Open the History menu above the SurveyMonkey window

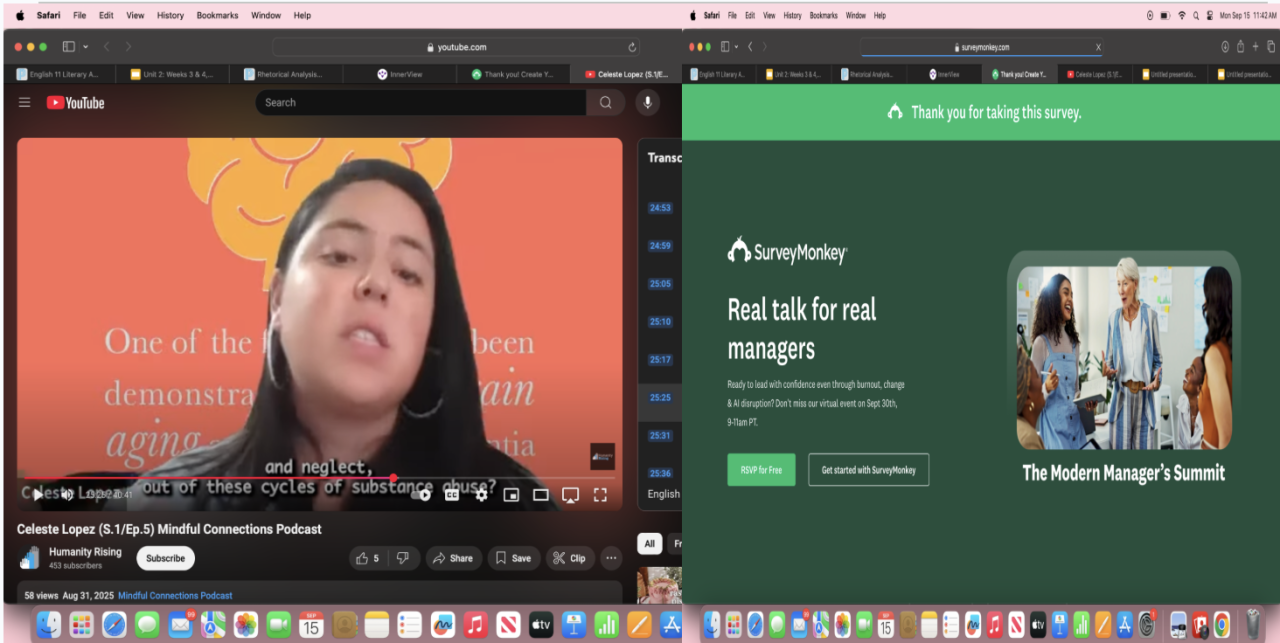(792, 15)
